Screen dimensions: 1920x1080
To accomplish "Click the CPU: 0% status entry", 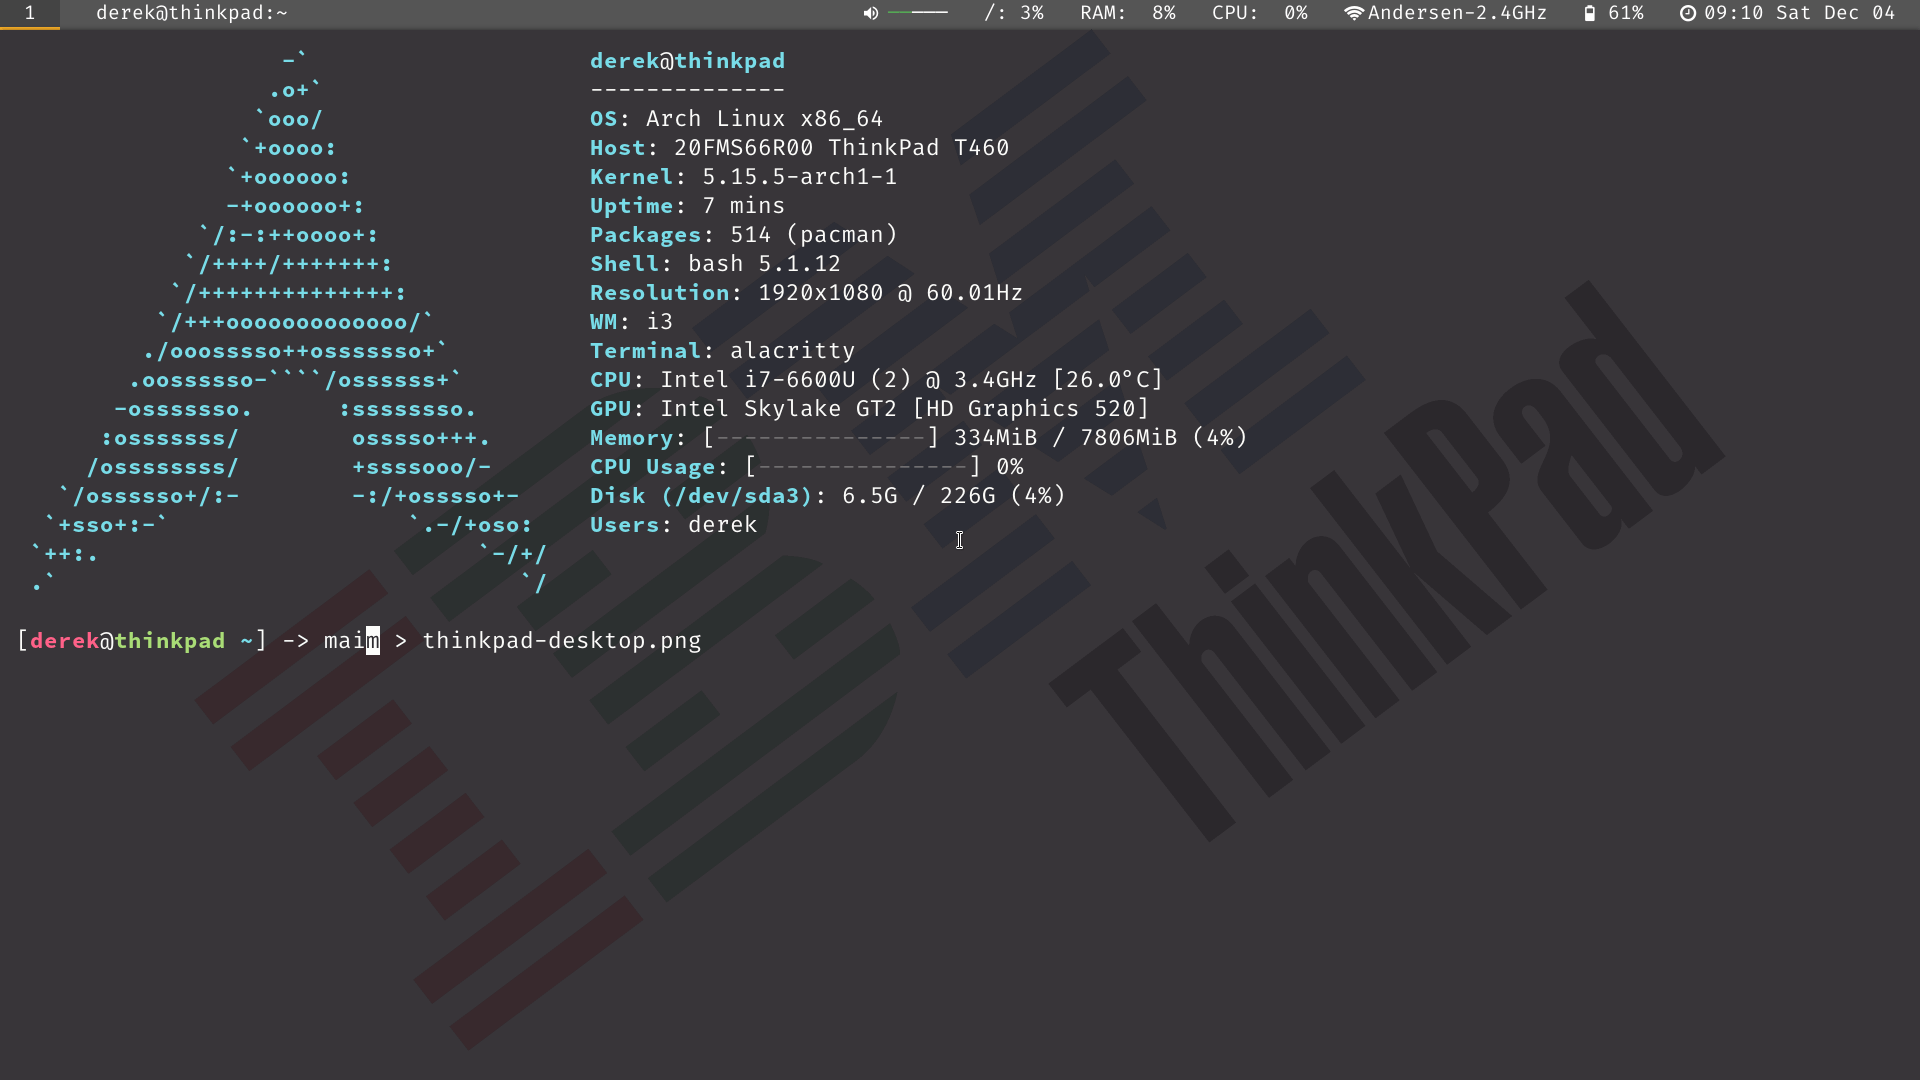I will click(x=1260, y=13).
